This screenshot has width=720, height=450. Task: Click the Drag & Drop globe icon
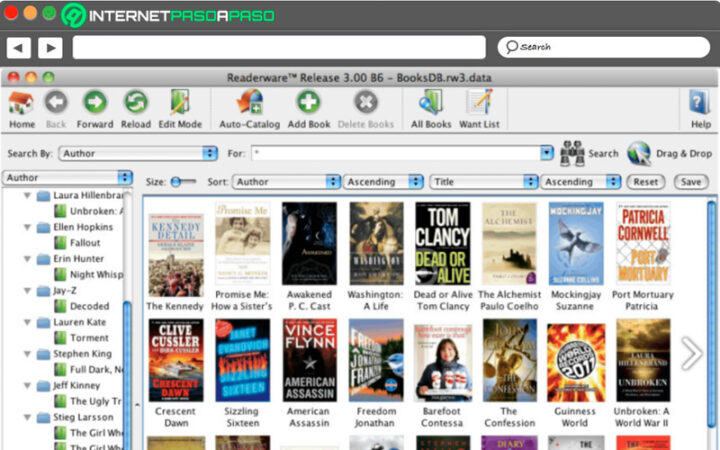tap(639, 153)
